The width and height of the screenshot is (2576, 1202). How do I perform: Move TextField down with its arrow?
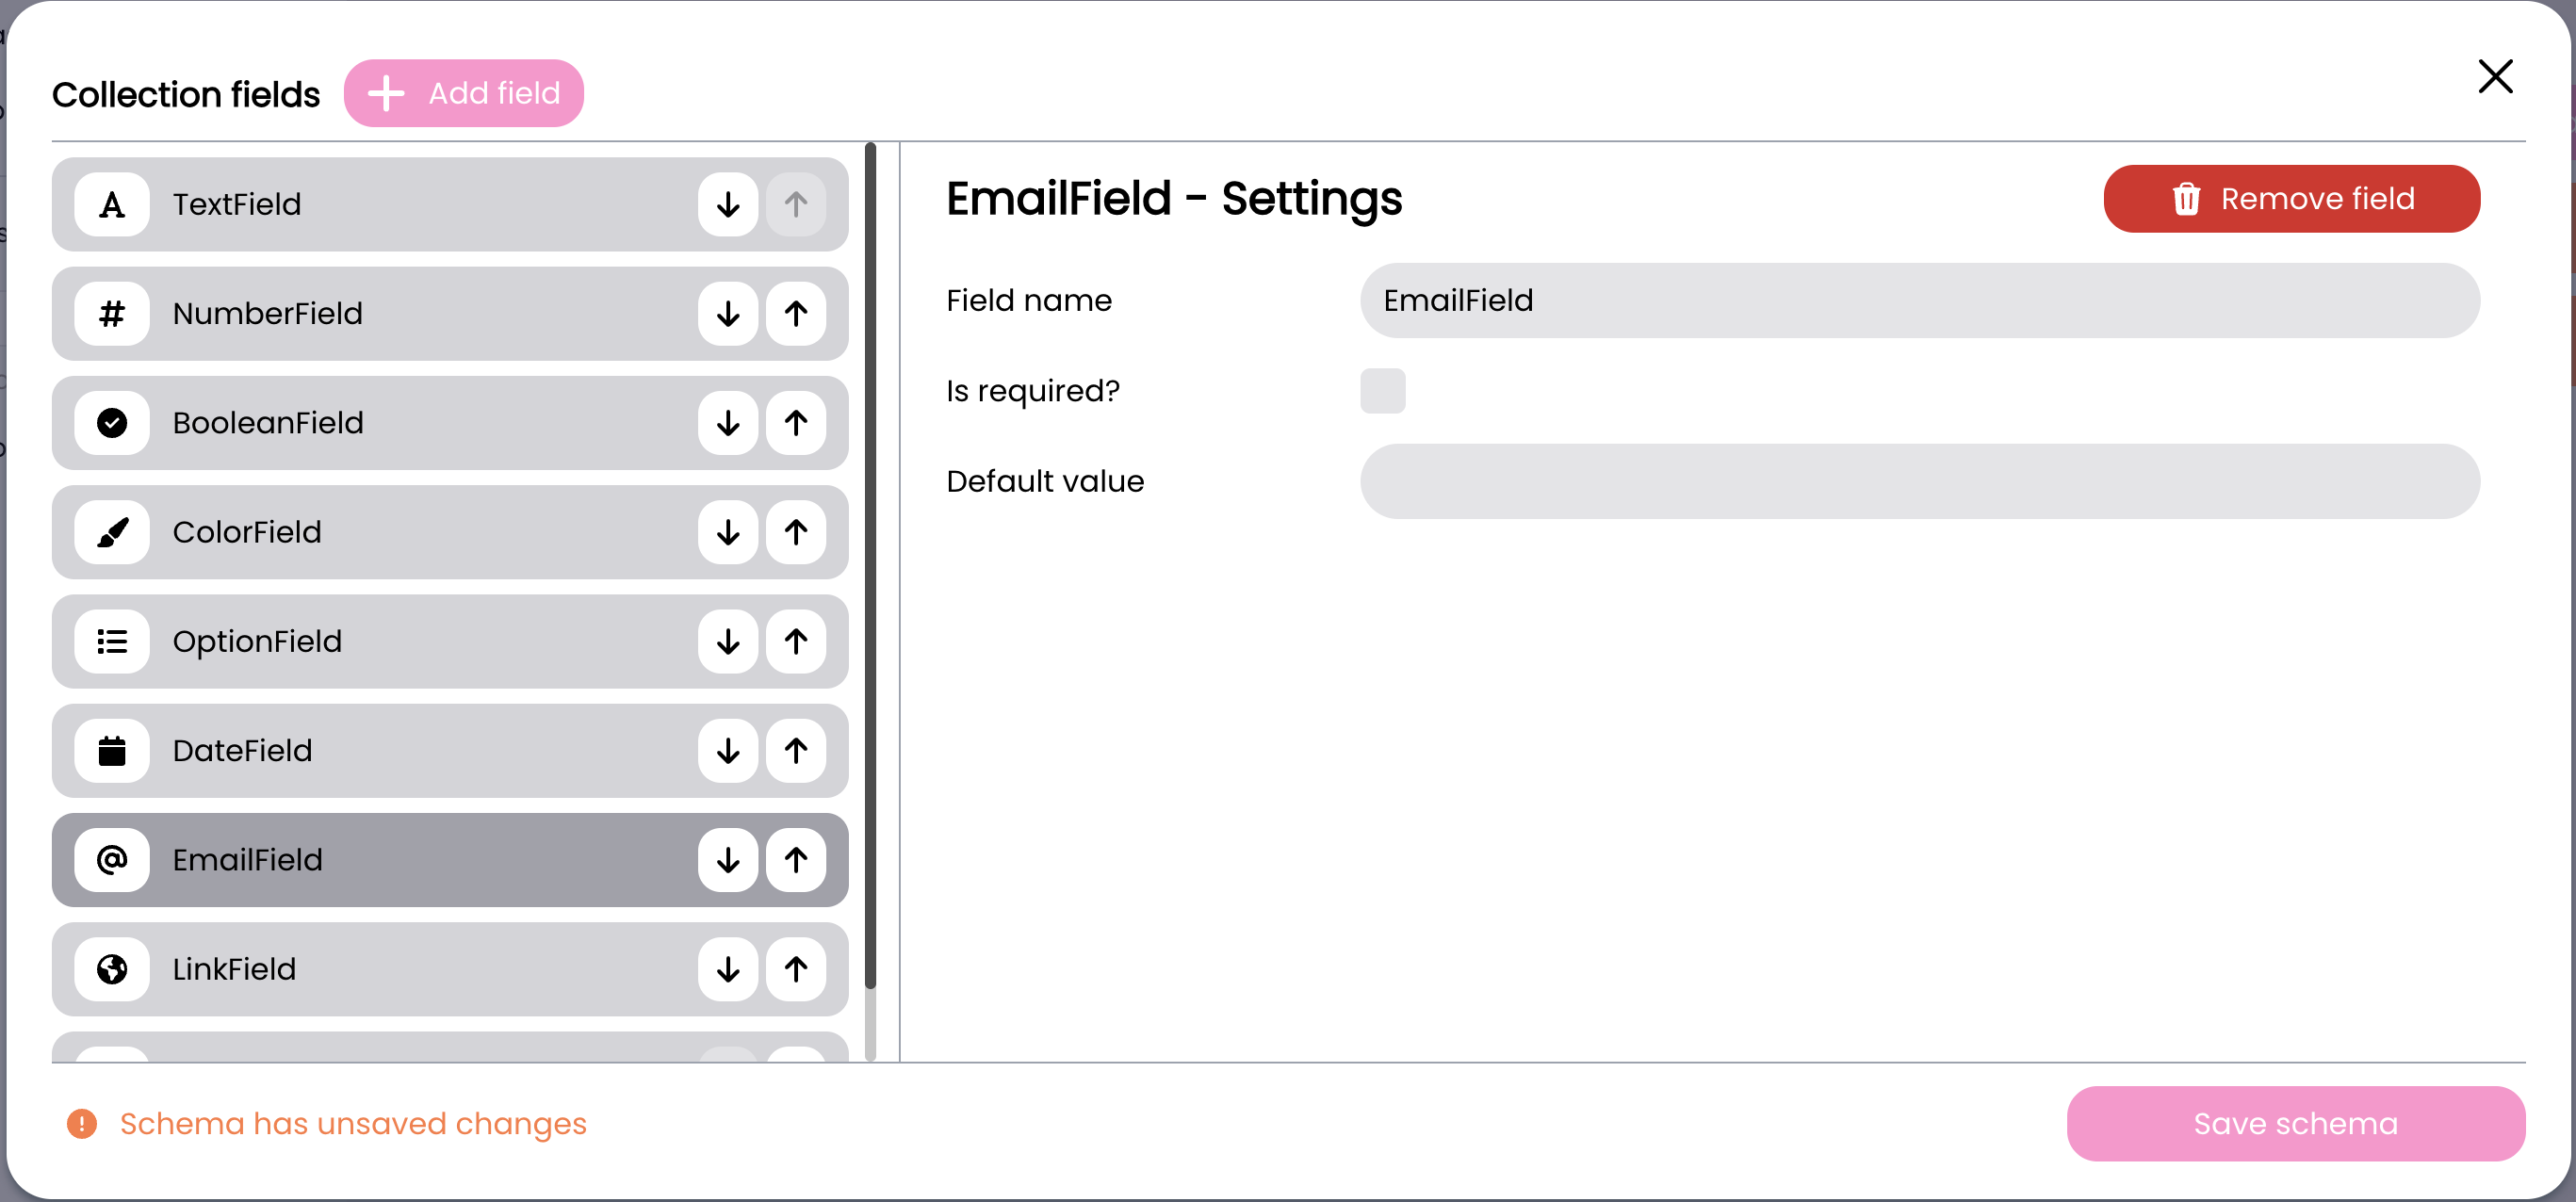coord(728,204)
